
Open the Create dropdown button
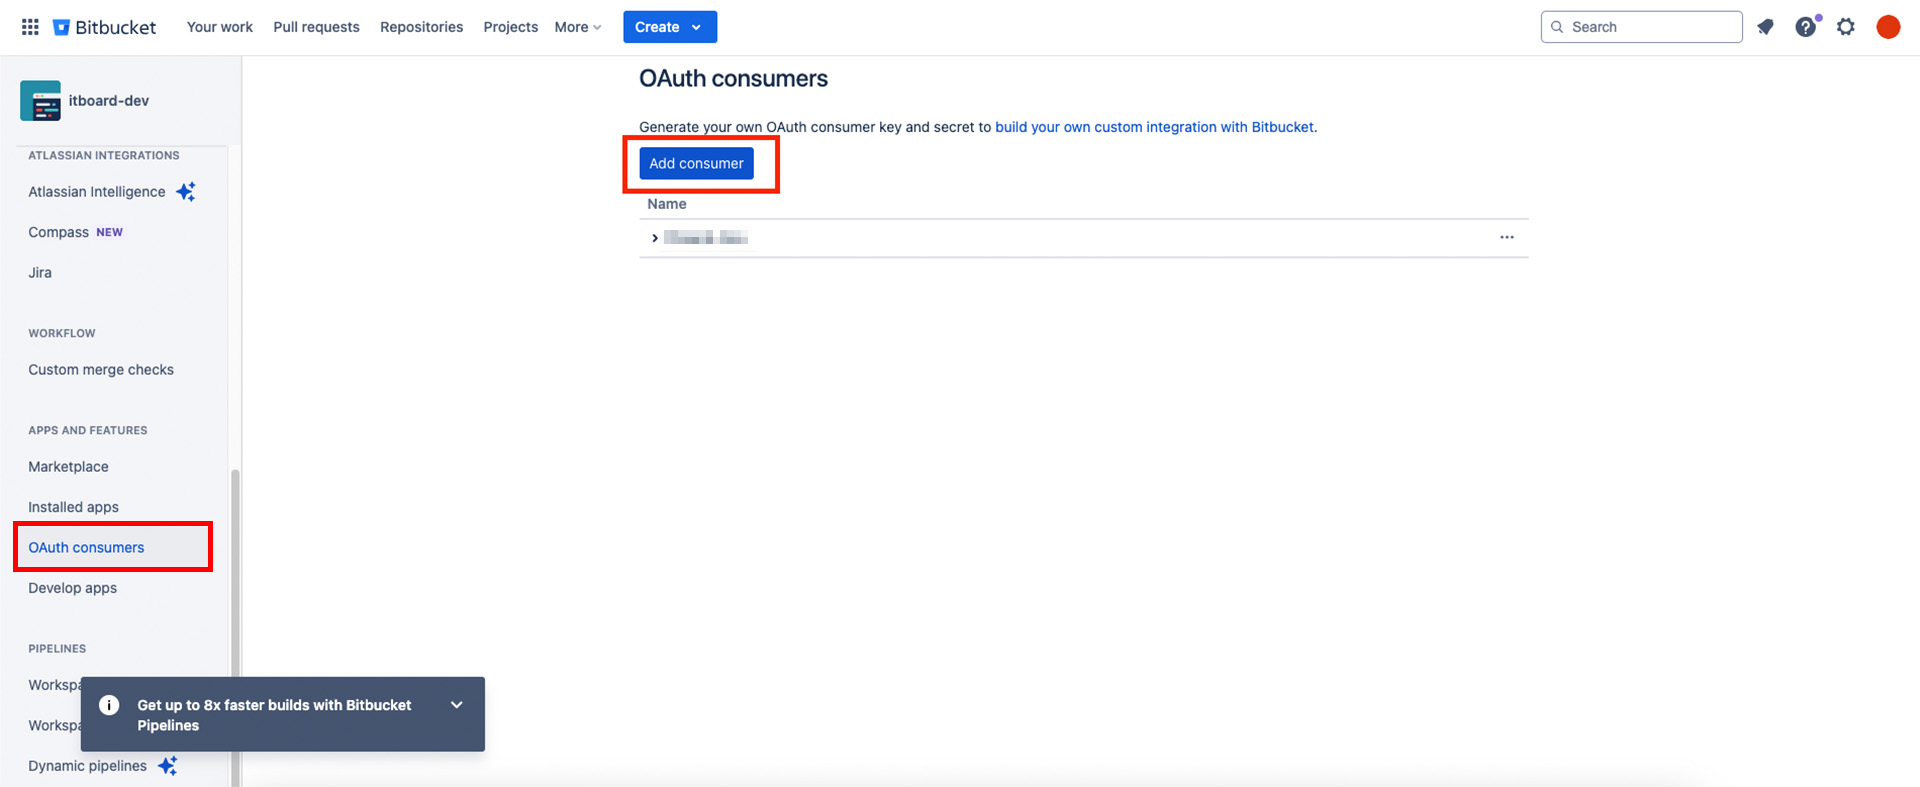click(669, 27)
